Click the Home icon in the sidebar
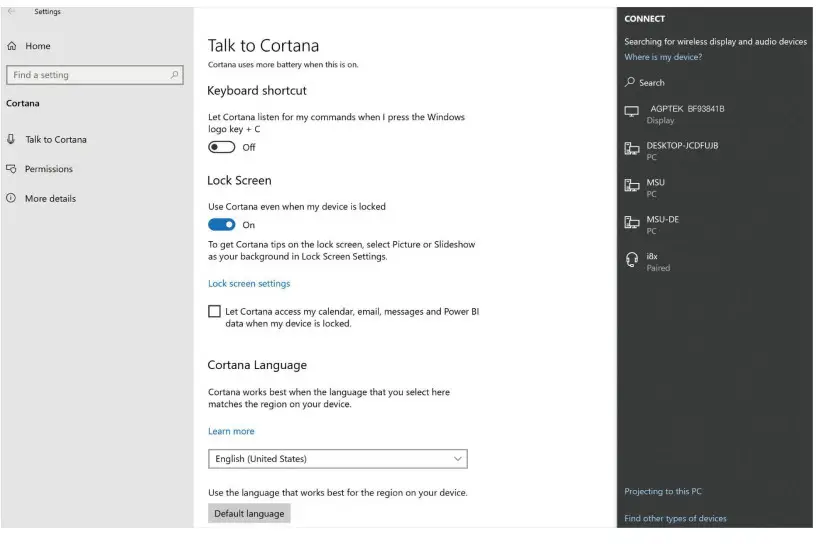 [x=11, y=46]
